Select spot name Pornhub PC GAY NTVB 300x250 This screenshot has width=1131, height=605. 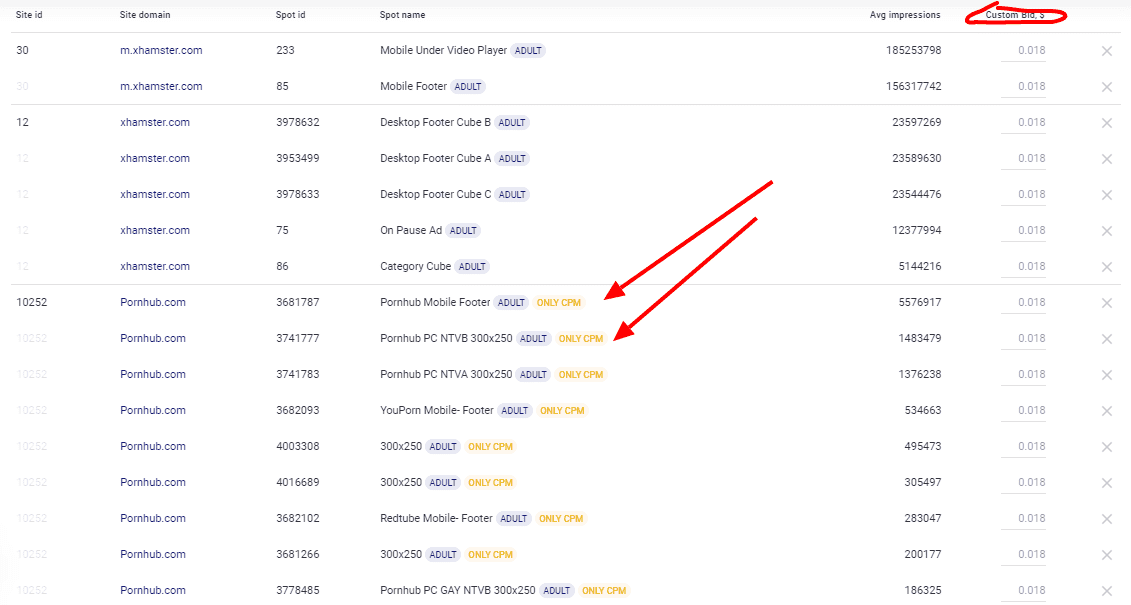tap(457, 591)
